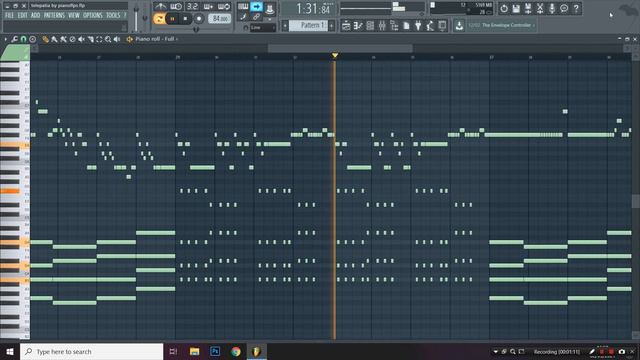This screenshot has height=360, width=640.
Task: Open the speech bubble icon
Action: click(x=564, y=9)
